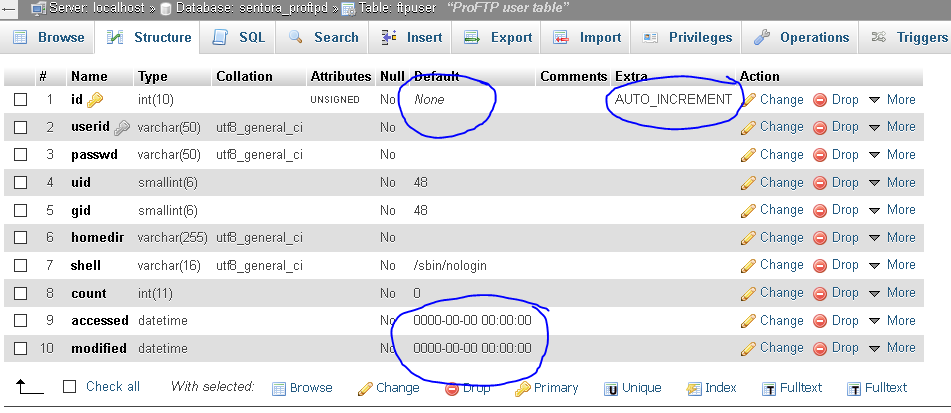Image resolution: width=951 pixels, height=413 pixels.
Task: Open the Search tab
Action: (323, 37)
